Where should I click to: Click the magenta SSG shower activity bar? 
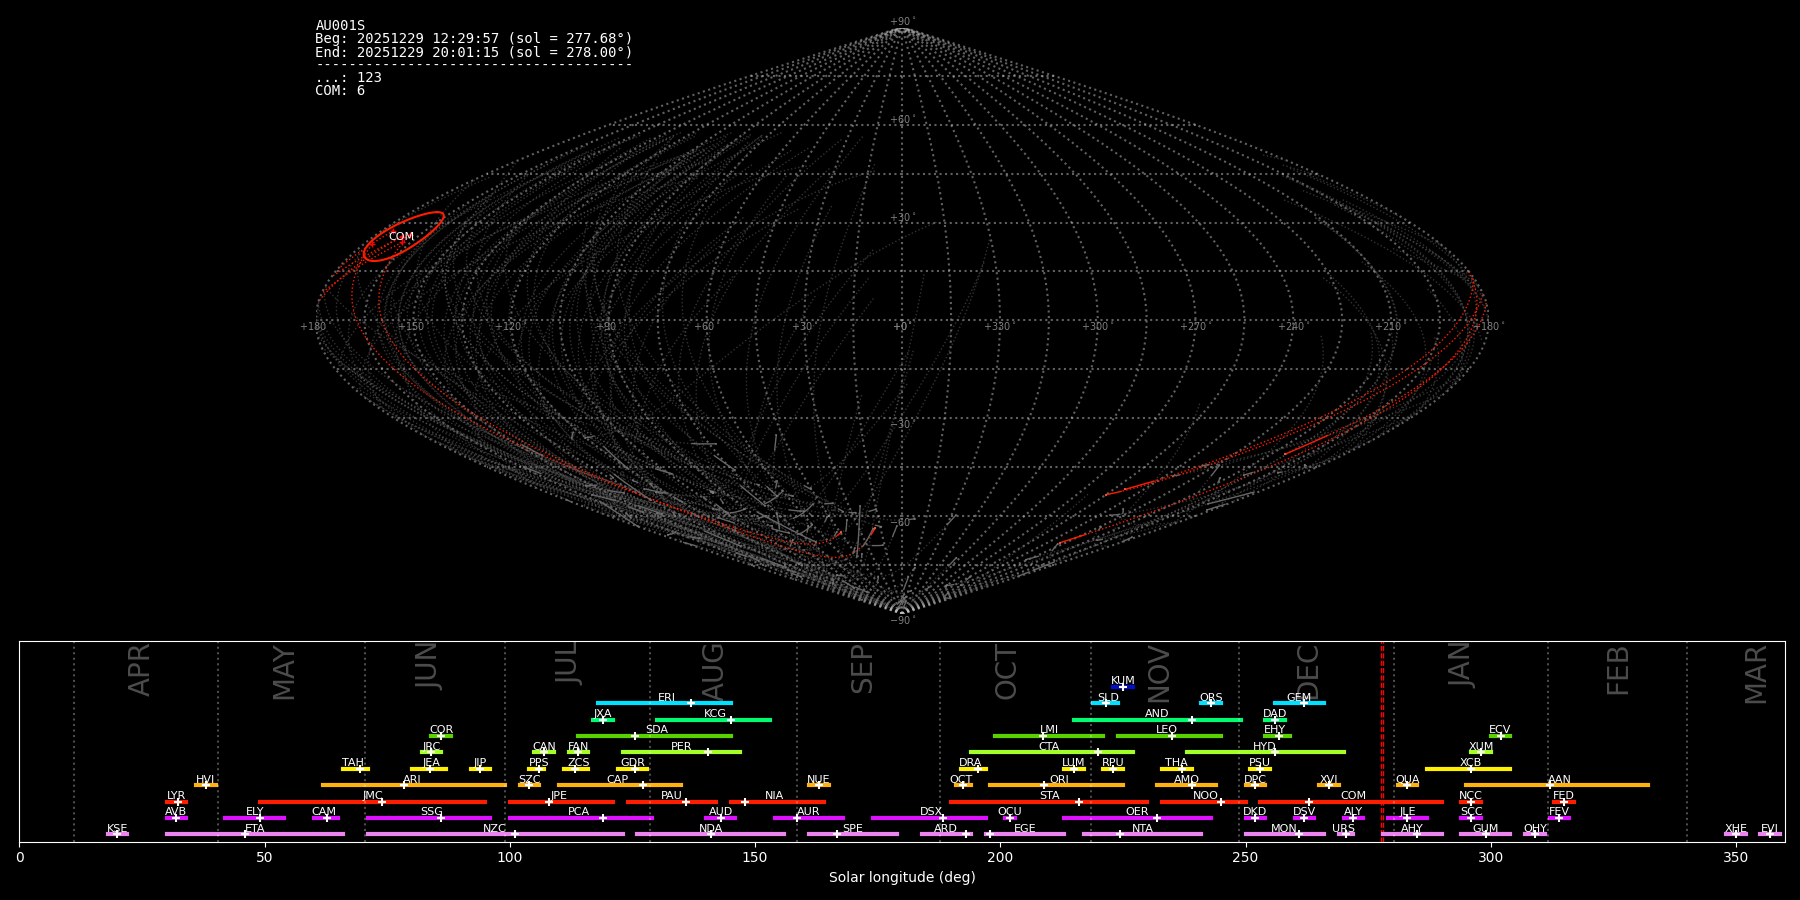428,818
